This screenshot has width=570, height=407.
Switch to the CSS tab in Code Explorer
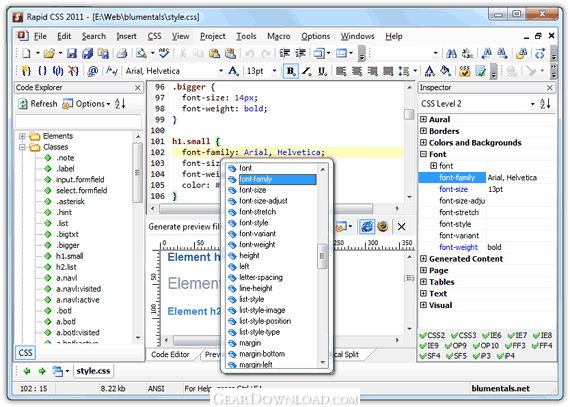point(25,353)
